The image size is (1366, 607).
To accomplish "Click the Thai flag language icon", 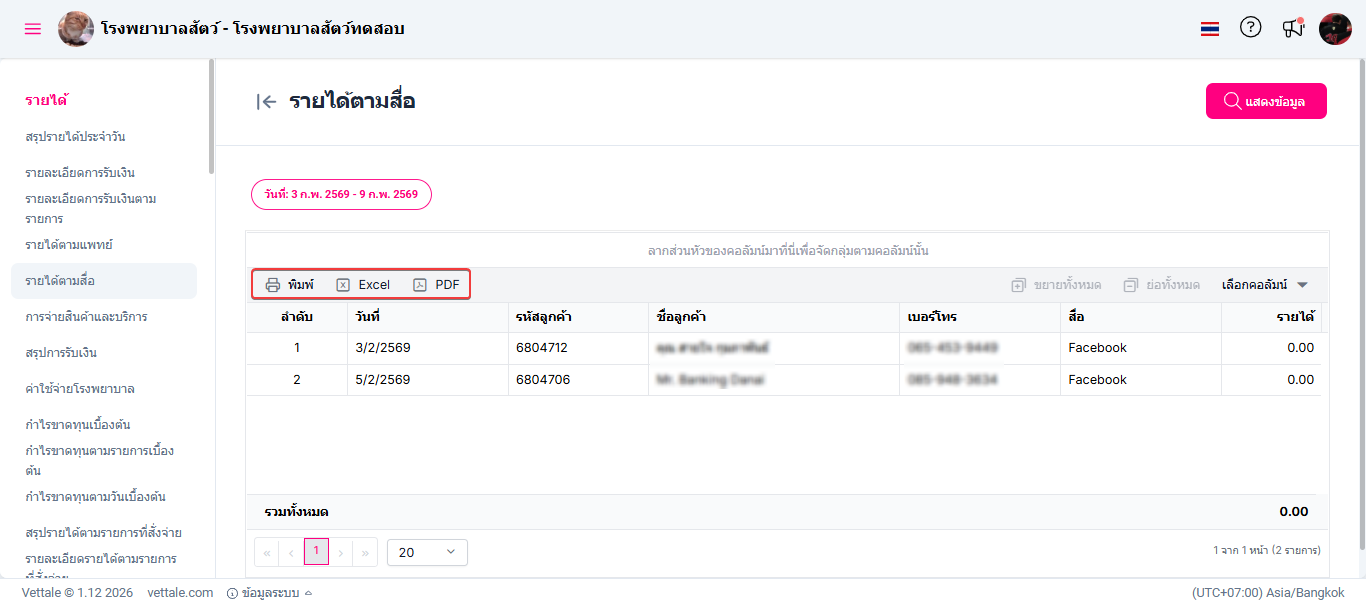I will (x=1210, y=29).
